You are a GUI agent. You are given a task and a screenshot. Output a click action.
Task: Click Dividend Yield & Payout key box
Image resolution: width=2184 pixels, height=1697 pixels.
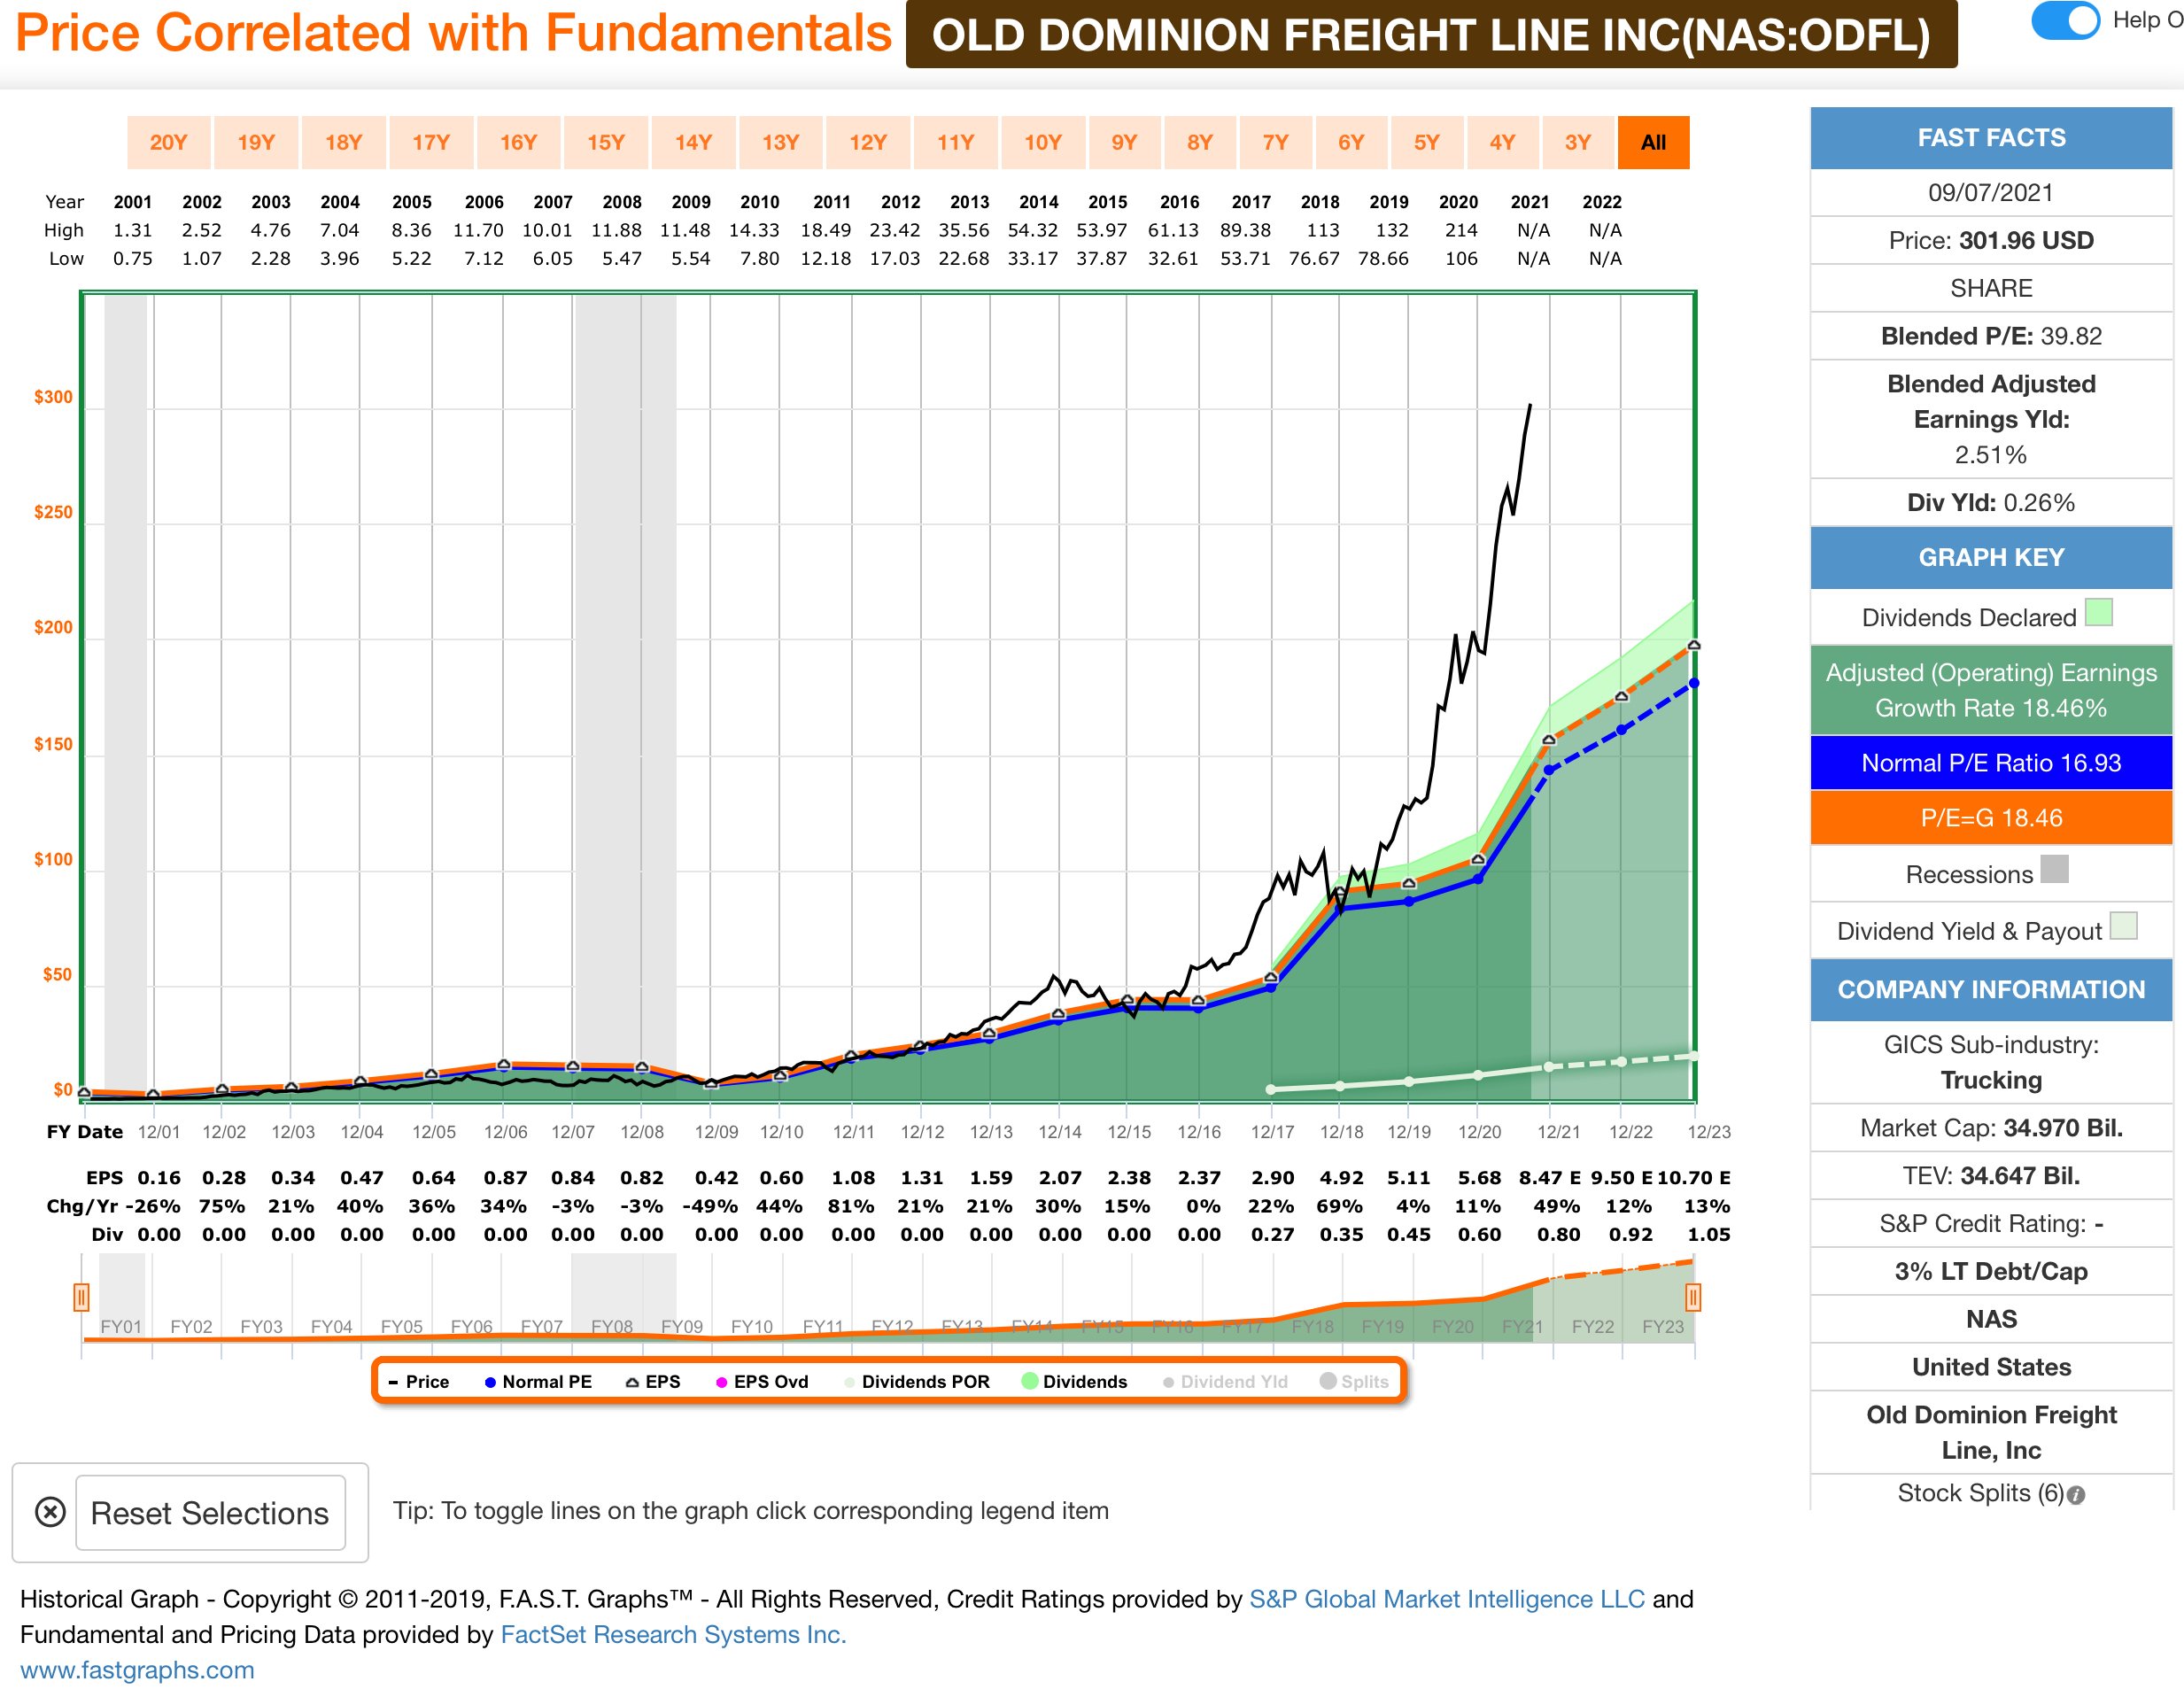(x=2122, y=926)
